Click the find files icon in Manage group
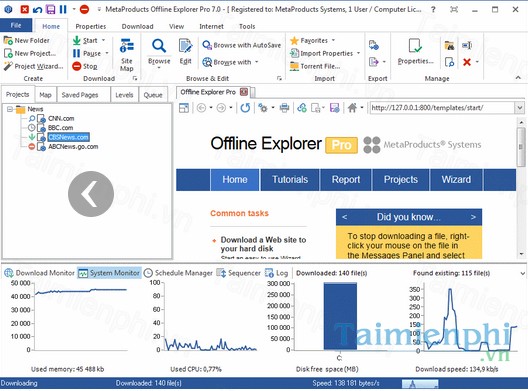 point(449,45)
